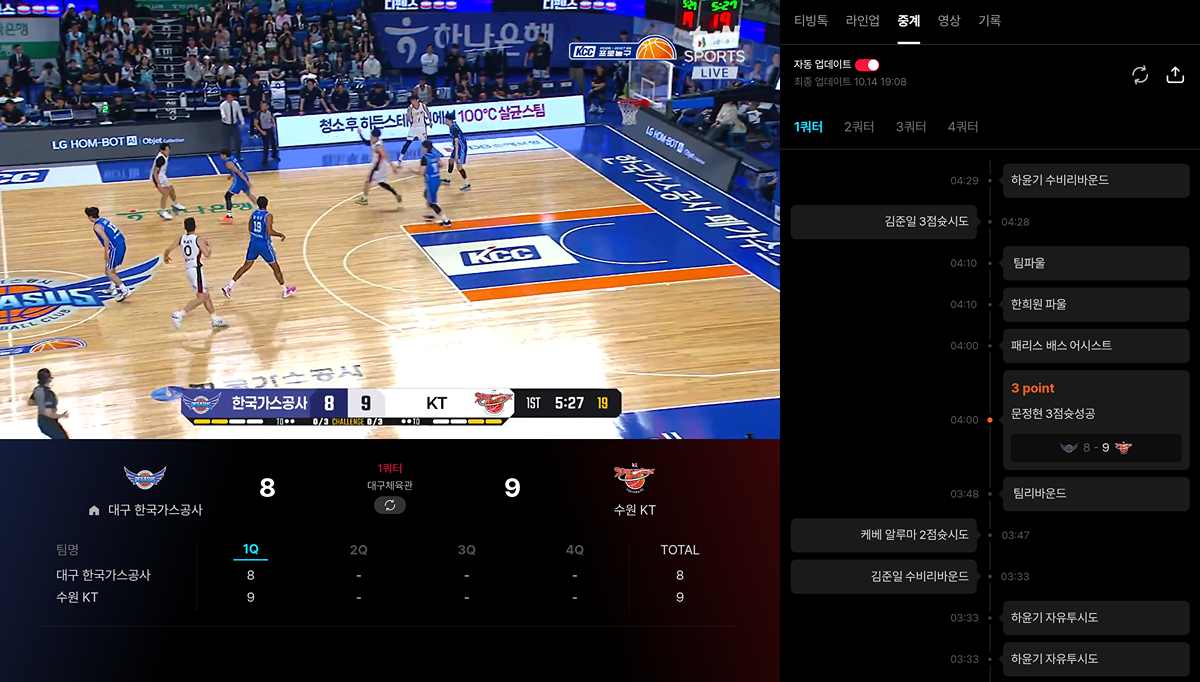Screen dimensions: 1200x682
Task: Open the 김준일 수비리바운드 play entry
Action: [x=884, y=577]
